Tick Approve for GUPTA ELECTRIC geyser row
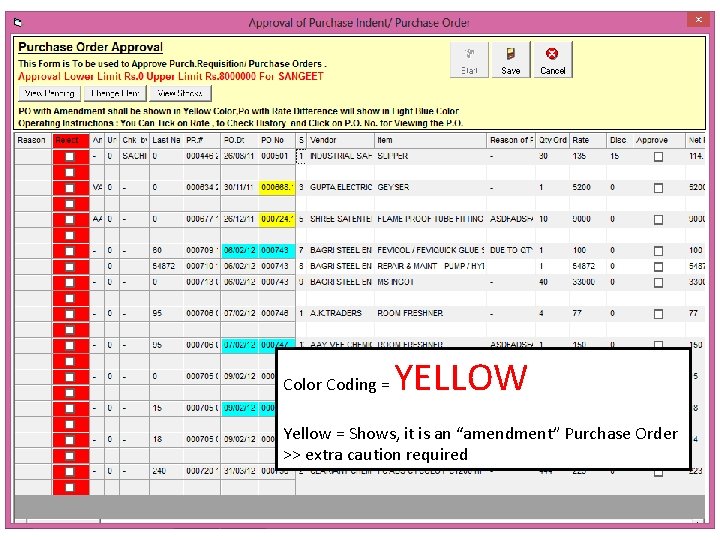720x540 pixels. 658,188
